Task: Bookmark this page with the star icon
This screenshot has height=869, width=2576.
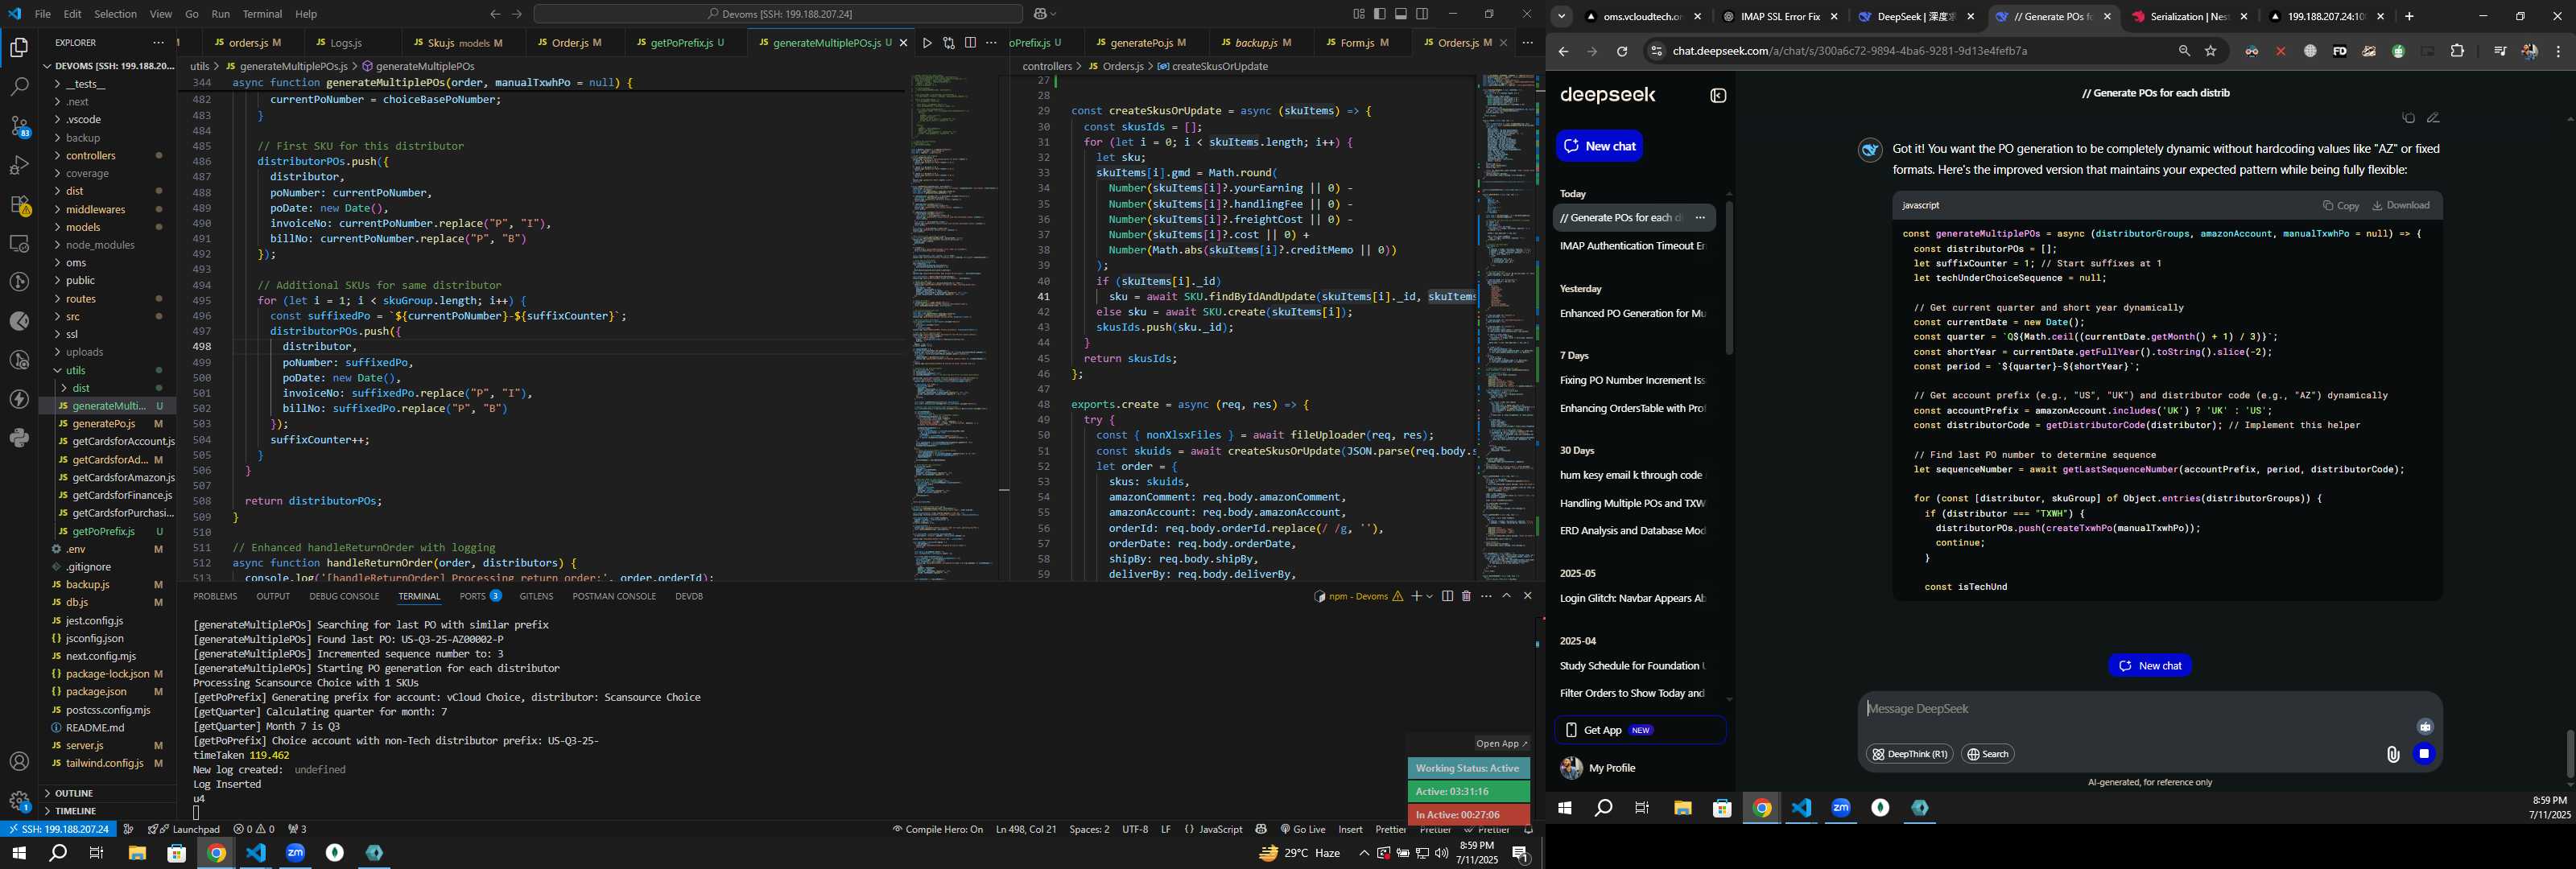Action: (x=2210, y=51)
